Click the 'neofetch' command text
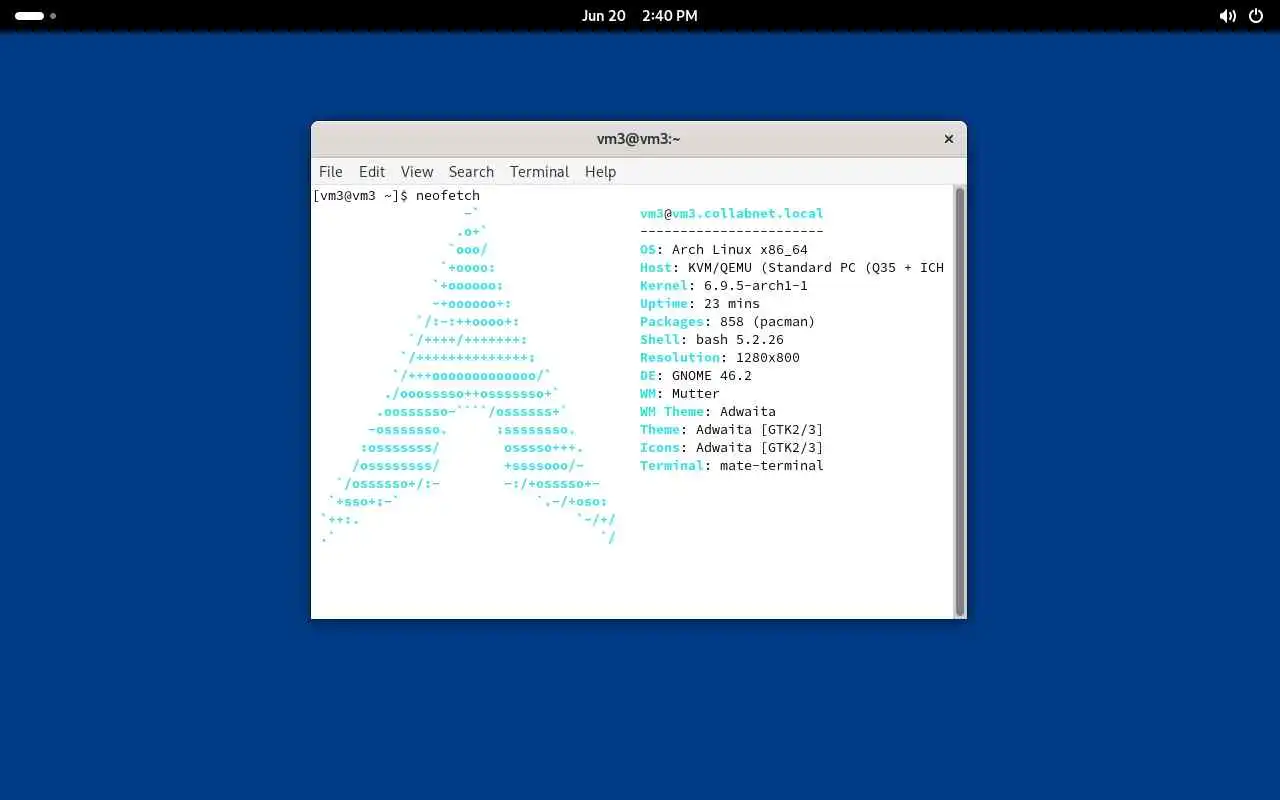1280x800 pixels. click(448, 196)
